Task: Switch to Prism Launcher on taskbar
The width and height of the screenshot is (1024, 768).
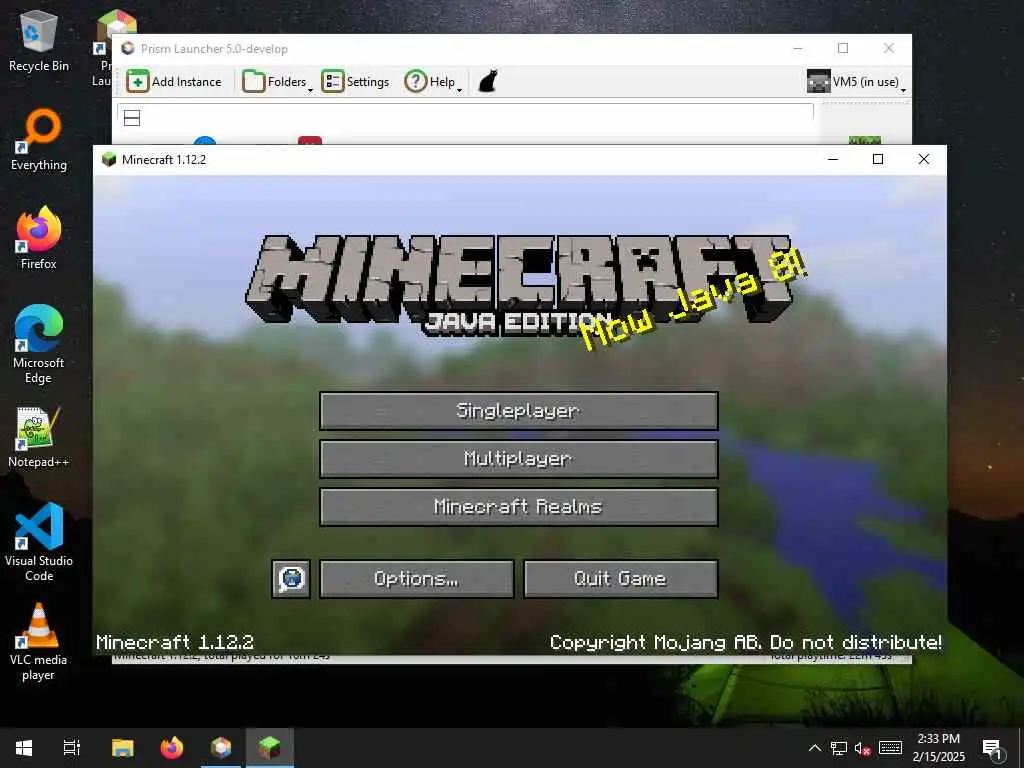Action: [x=221, y=748]
